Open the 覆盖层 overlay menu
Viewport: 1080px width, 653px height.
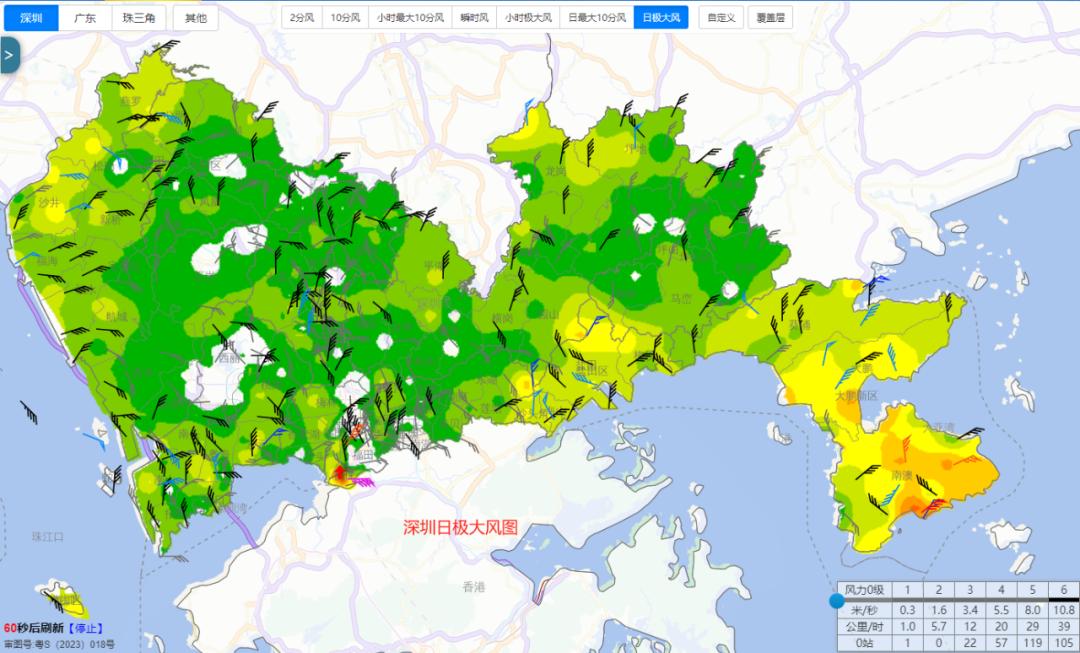click(x=770, y=18)
